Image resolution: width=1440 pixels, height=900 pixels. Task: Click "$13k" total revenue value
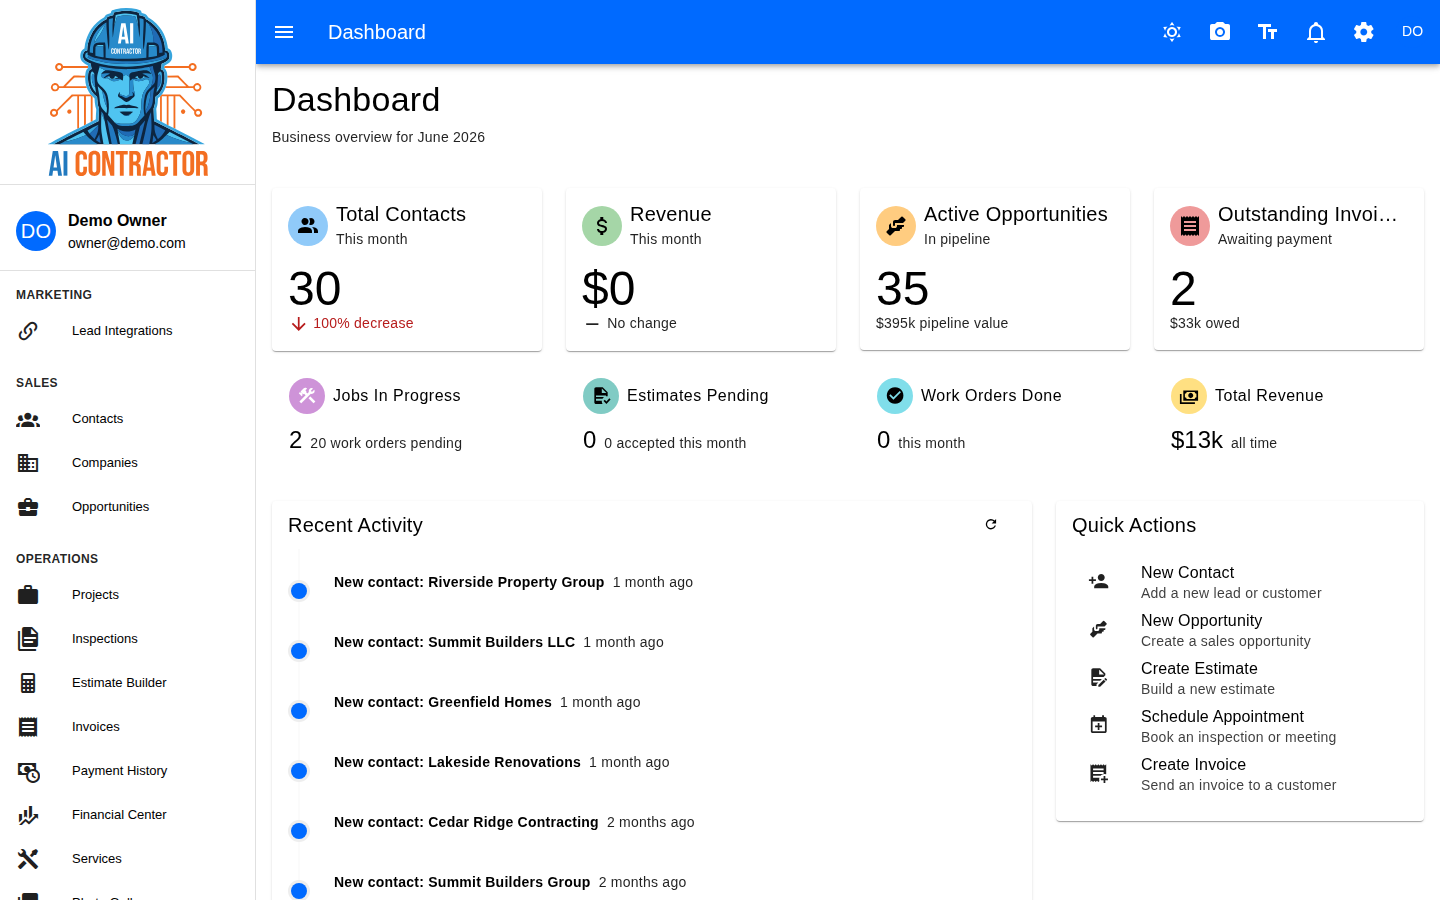pos(1197,440)
